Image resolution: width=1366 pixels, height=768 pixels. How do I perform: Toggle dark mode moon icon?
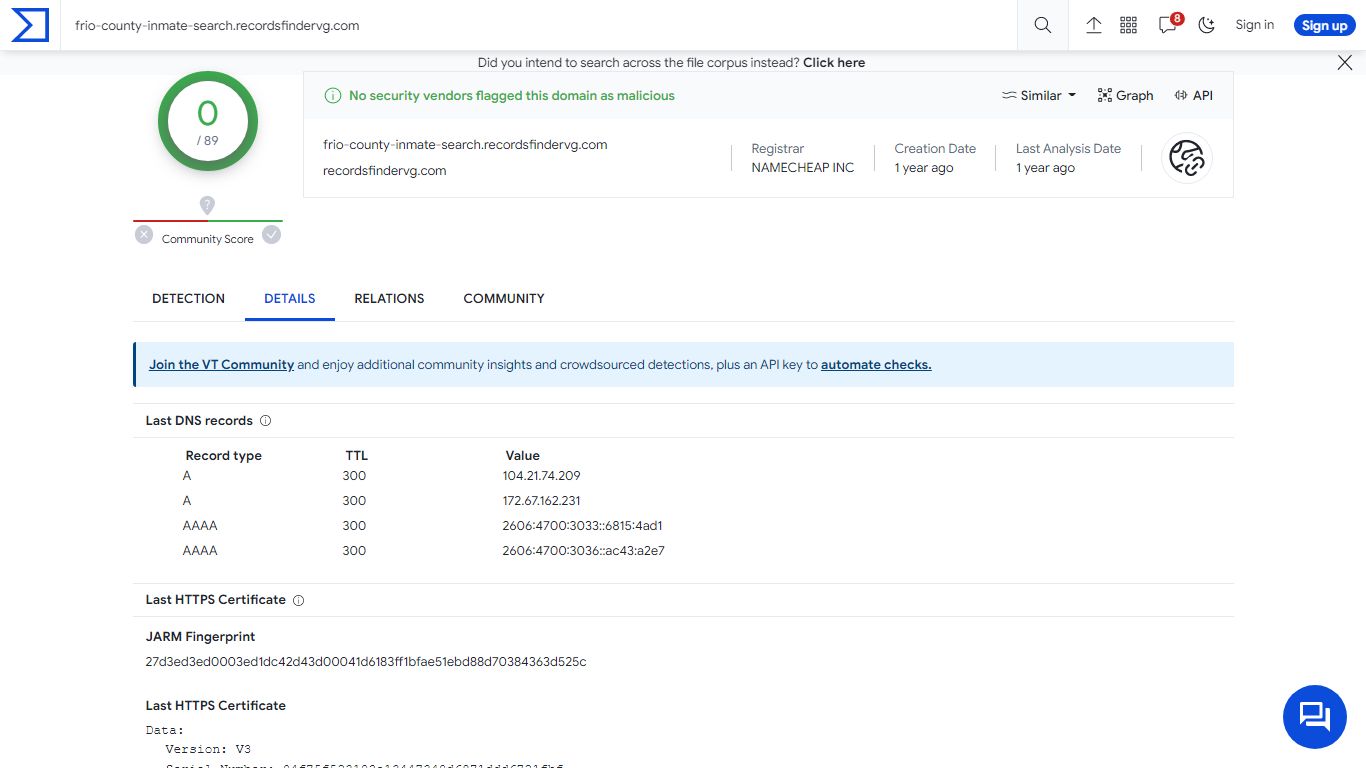[1207, 25]
